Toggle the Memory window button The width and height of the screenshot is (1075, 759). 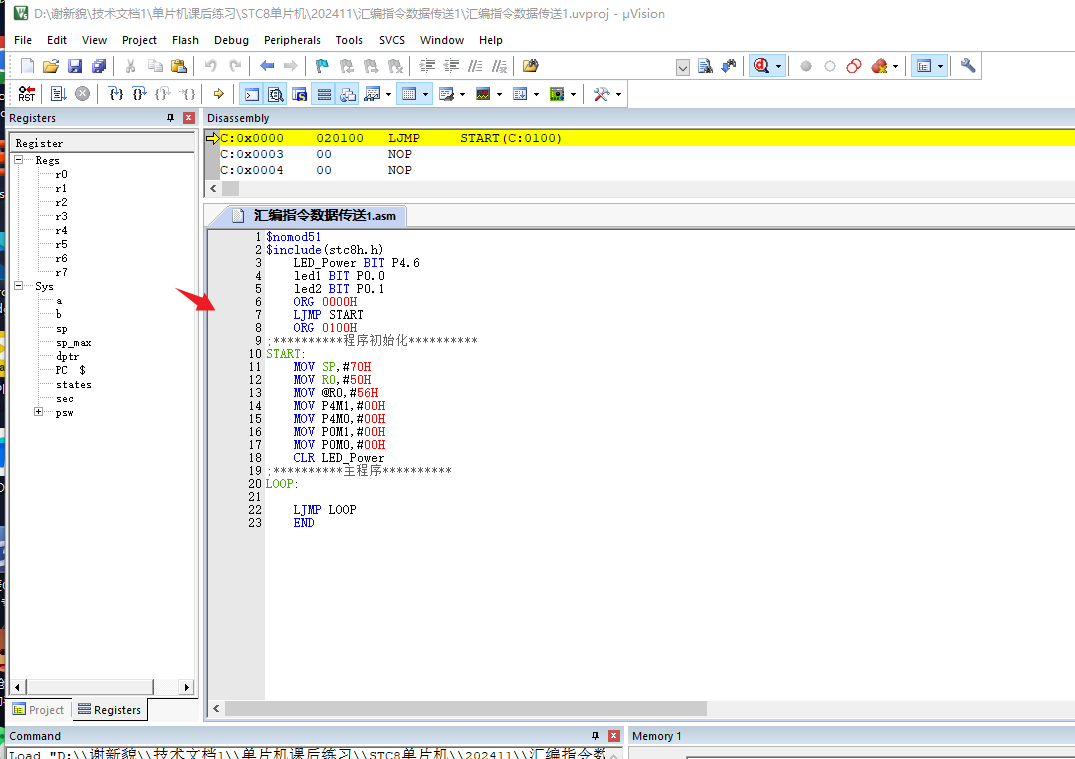coord(409,94)
